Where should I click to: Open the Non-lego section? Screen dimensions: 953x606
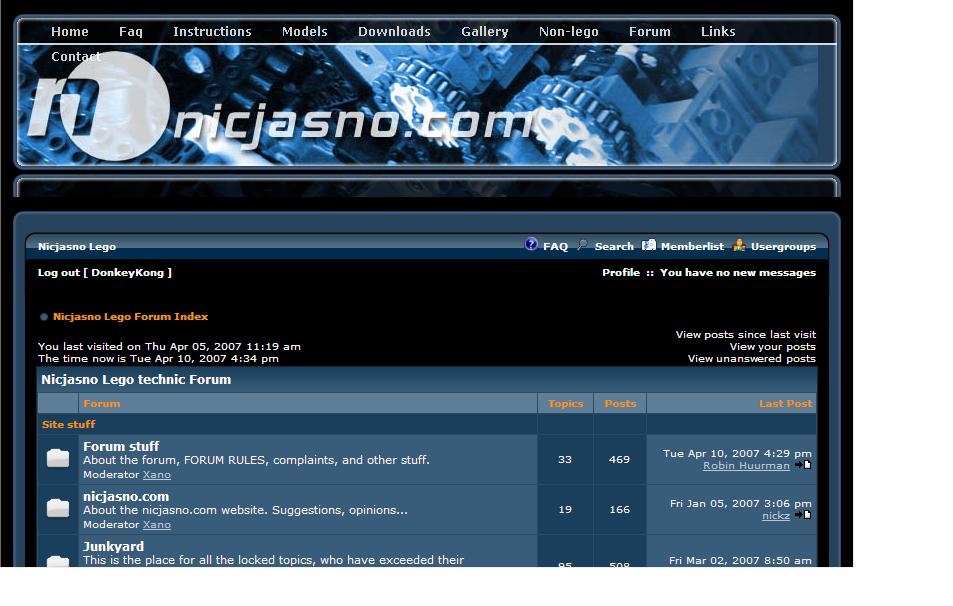click(568, 32)
